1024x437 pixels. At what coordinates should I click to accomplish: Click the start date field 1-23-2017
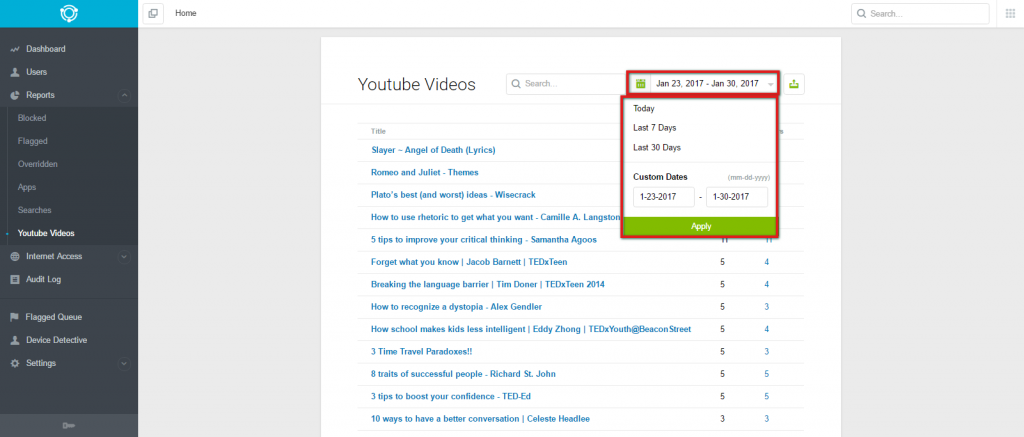click(664, 197)
